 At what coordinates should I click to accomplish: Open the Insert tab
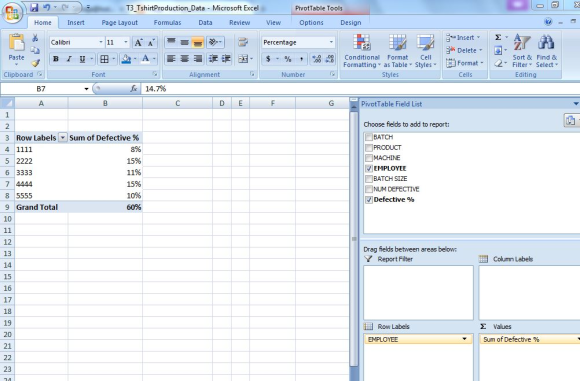pyautogui.click(x=76, y=23)
